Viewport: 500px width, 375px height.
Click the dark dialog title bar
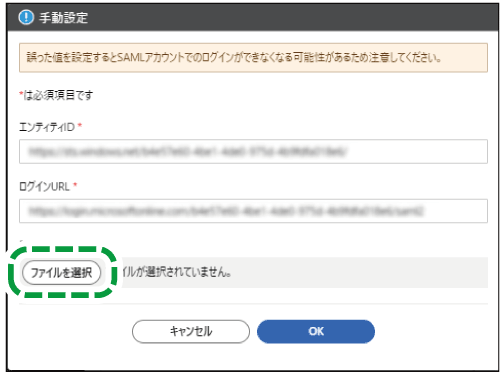click(x=253, y=17)
